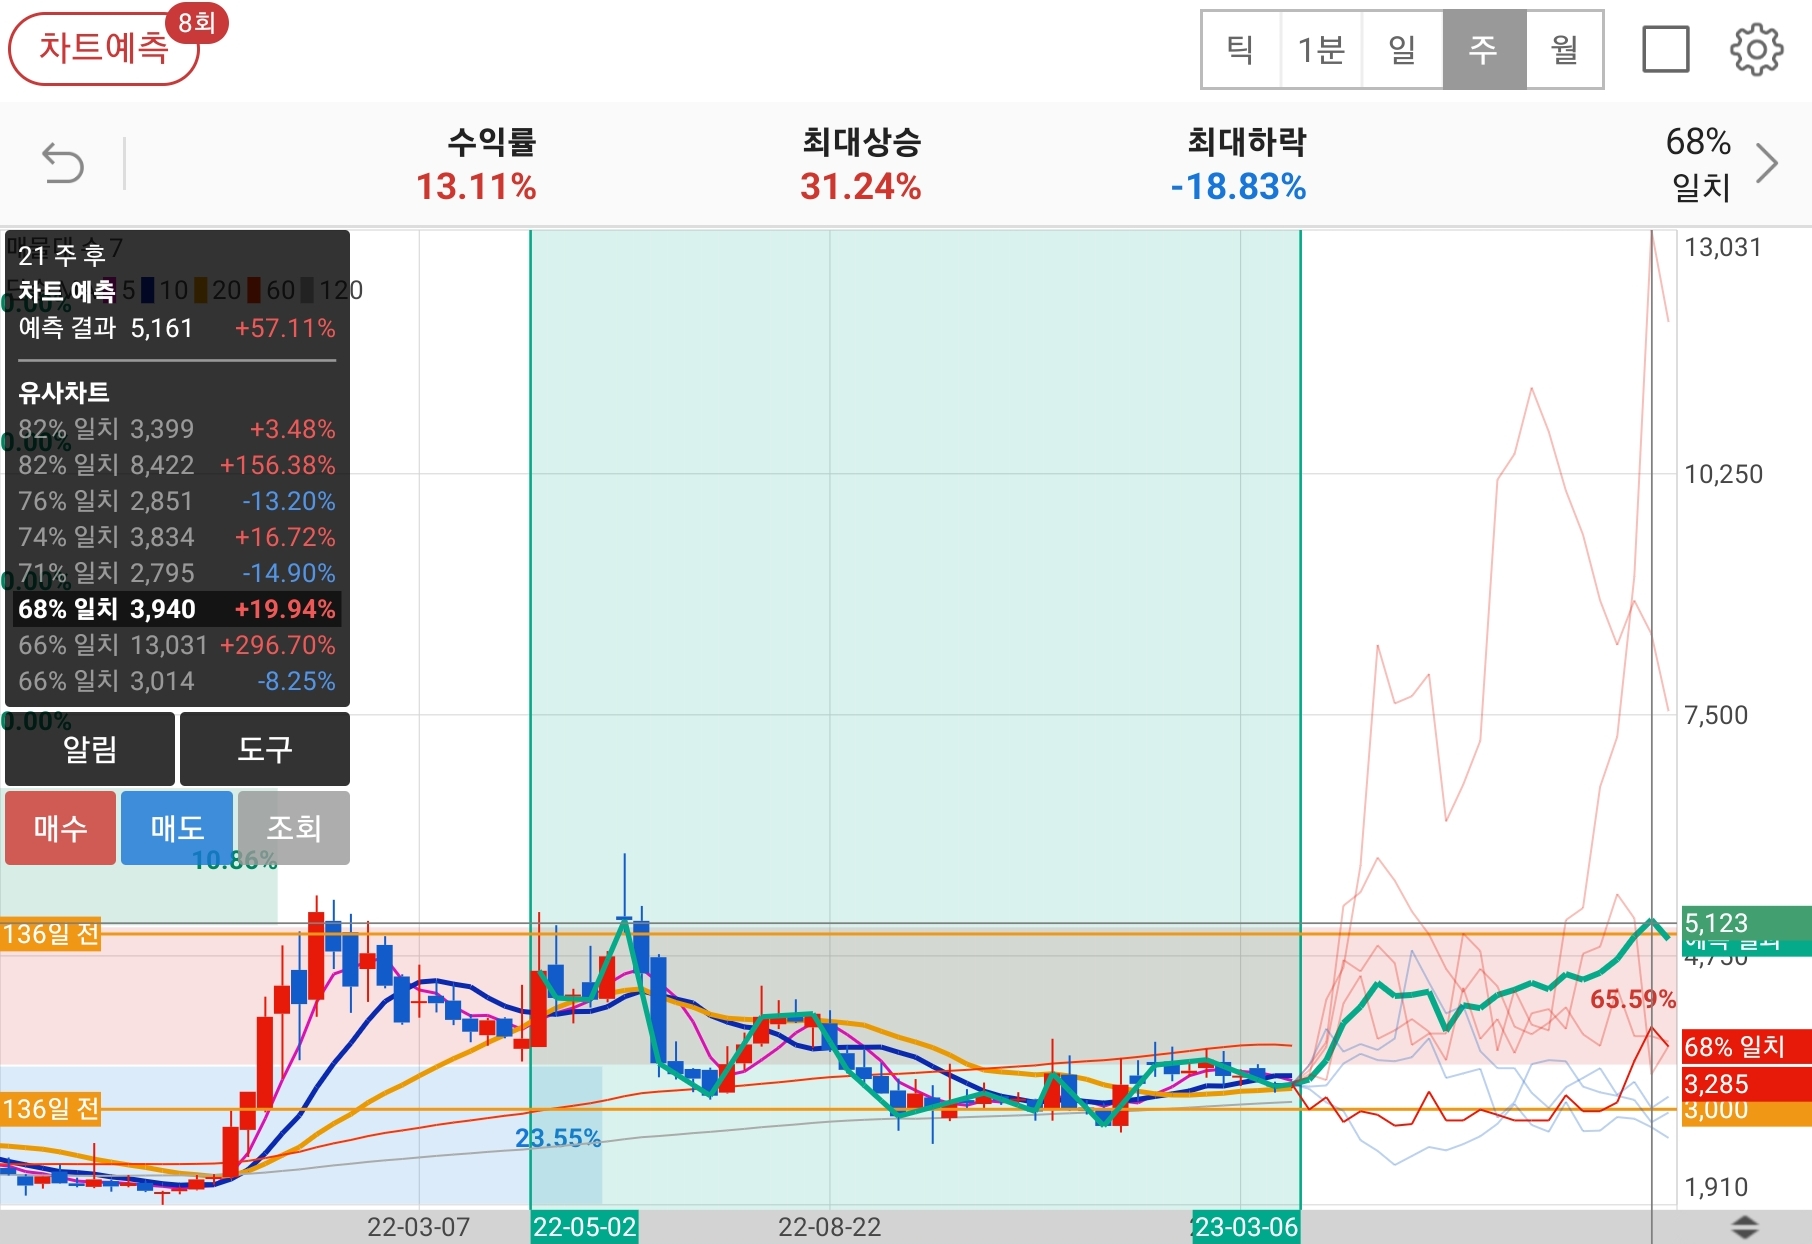The image size is (1812, 1244).
Task: Go back with the undo arrow icon
Action: click(x=62, y=163)
